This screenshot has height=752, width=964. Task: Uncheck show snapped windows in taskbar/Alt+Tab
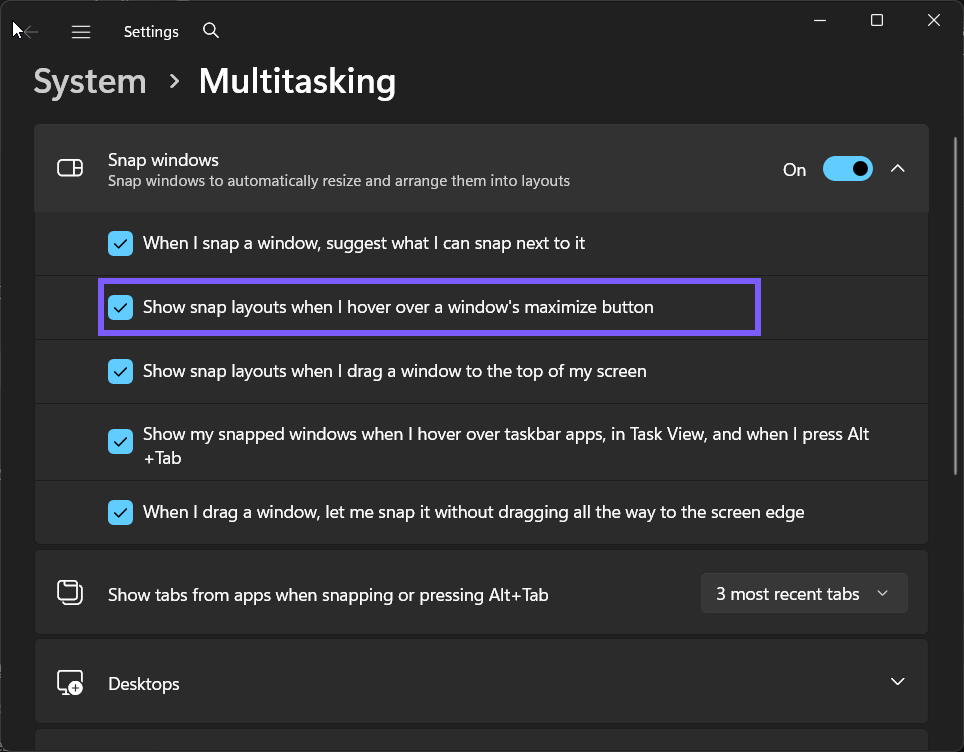click(120, 441)
